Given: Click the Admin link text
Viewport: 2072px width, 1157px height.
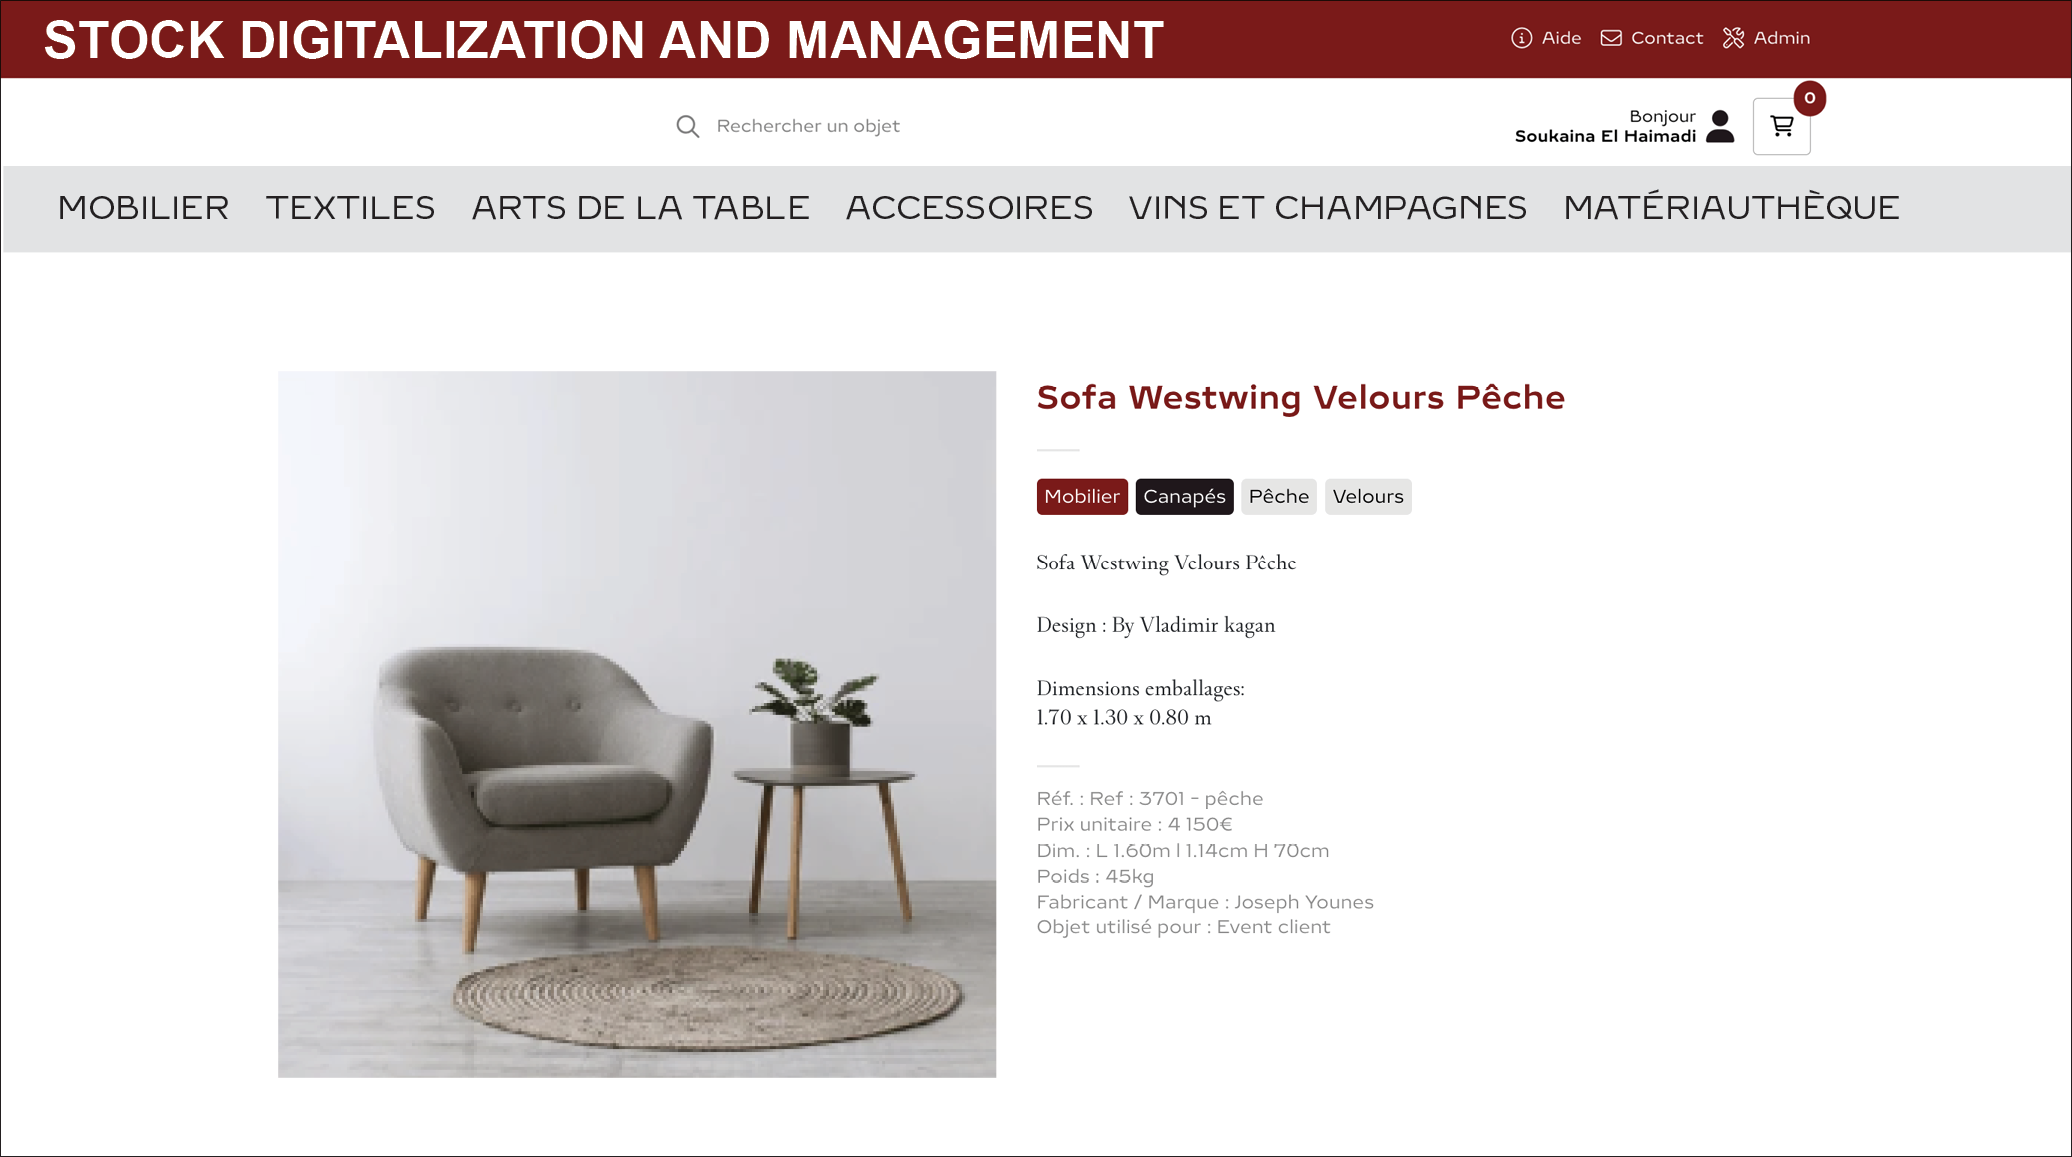Looking at the screenshot, I should coord(1782,38).
